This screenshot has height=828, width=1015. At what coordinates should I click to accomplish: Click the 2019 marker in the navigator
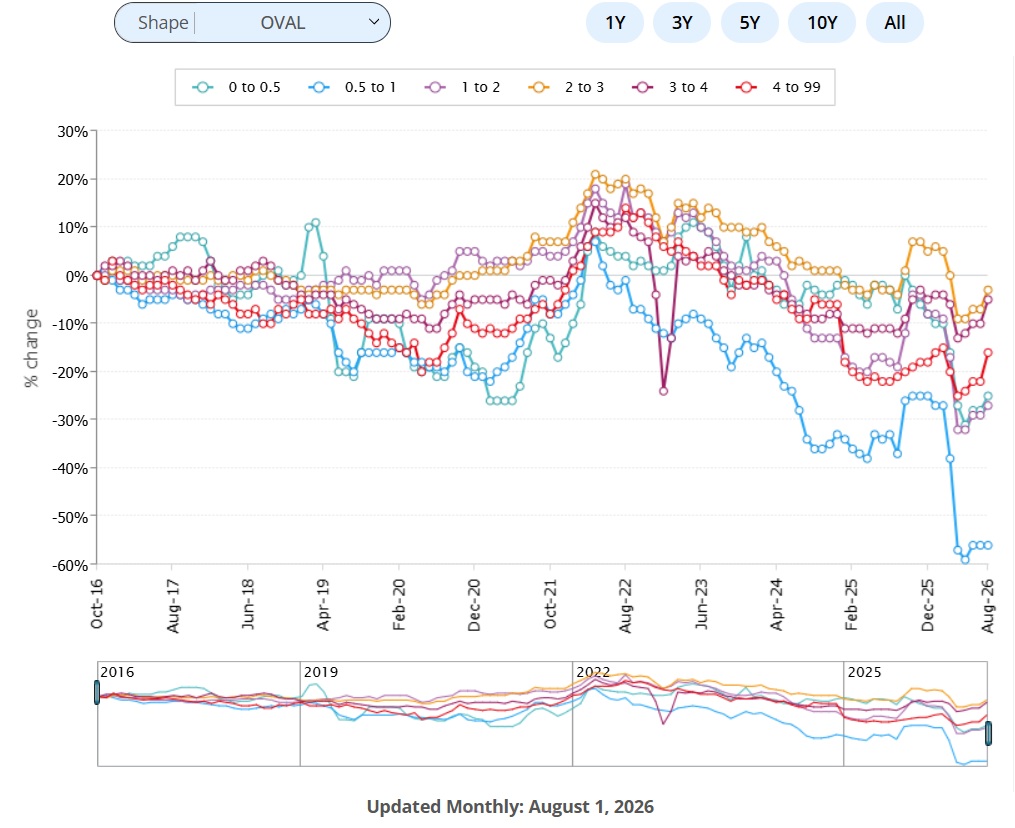pos(321,672)
